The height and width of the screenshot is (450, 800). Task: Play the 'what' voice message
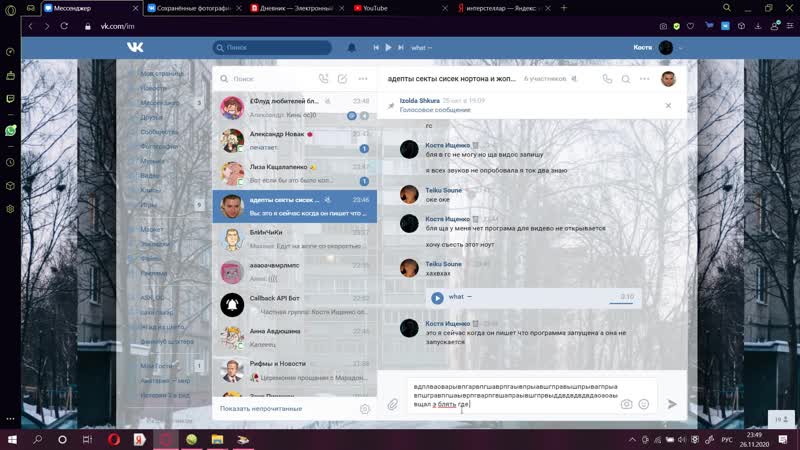pos(438,297)
